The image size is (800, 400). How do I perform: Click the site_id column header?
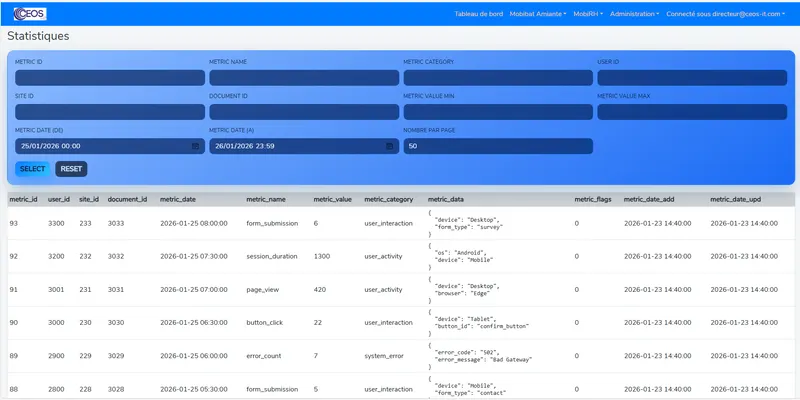(x=89, y=199)
